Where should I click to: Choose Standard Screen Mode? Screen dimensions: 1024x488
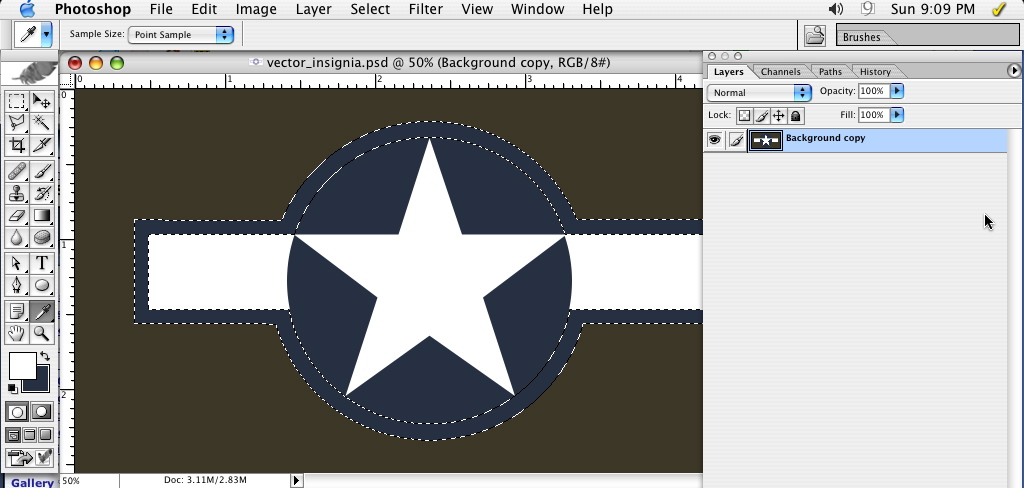click(x=13, y=435)
